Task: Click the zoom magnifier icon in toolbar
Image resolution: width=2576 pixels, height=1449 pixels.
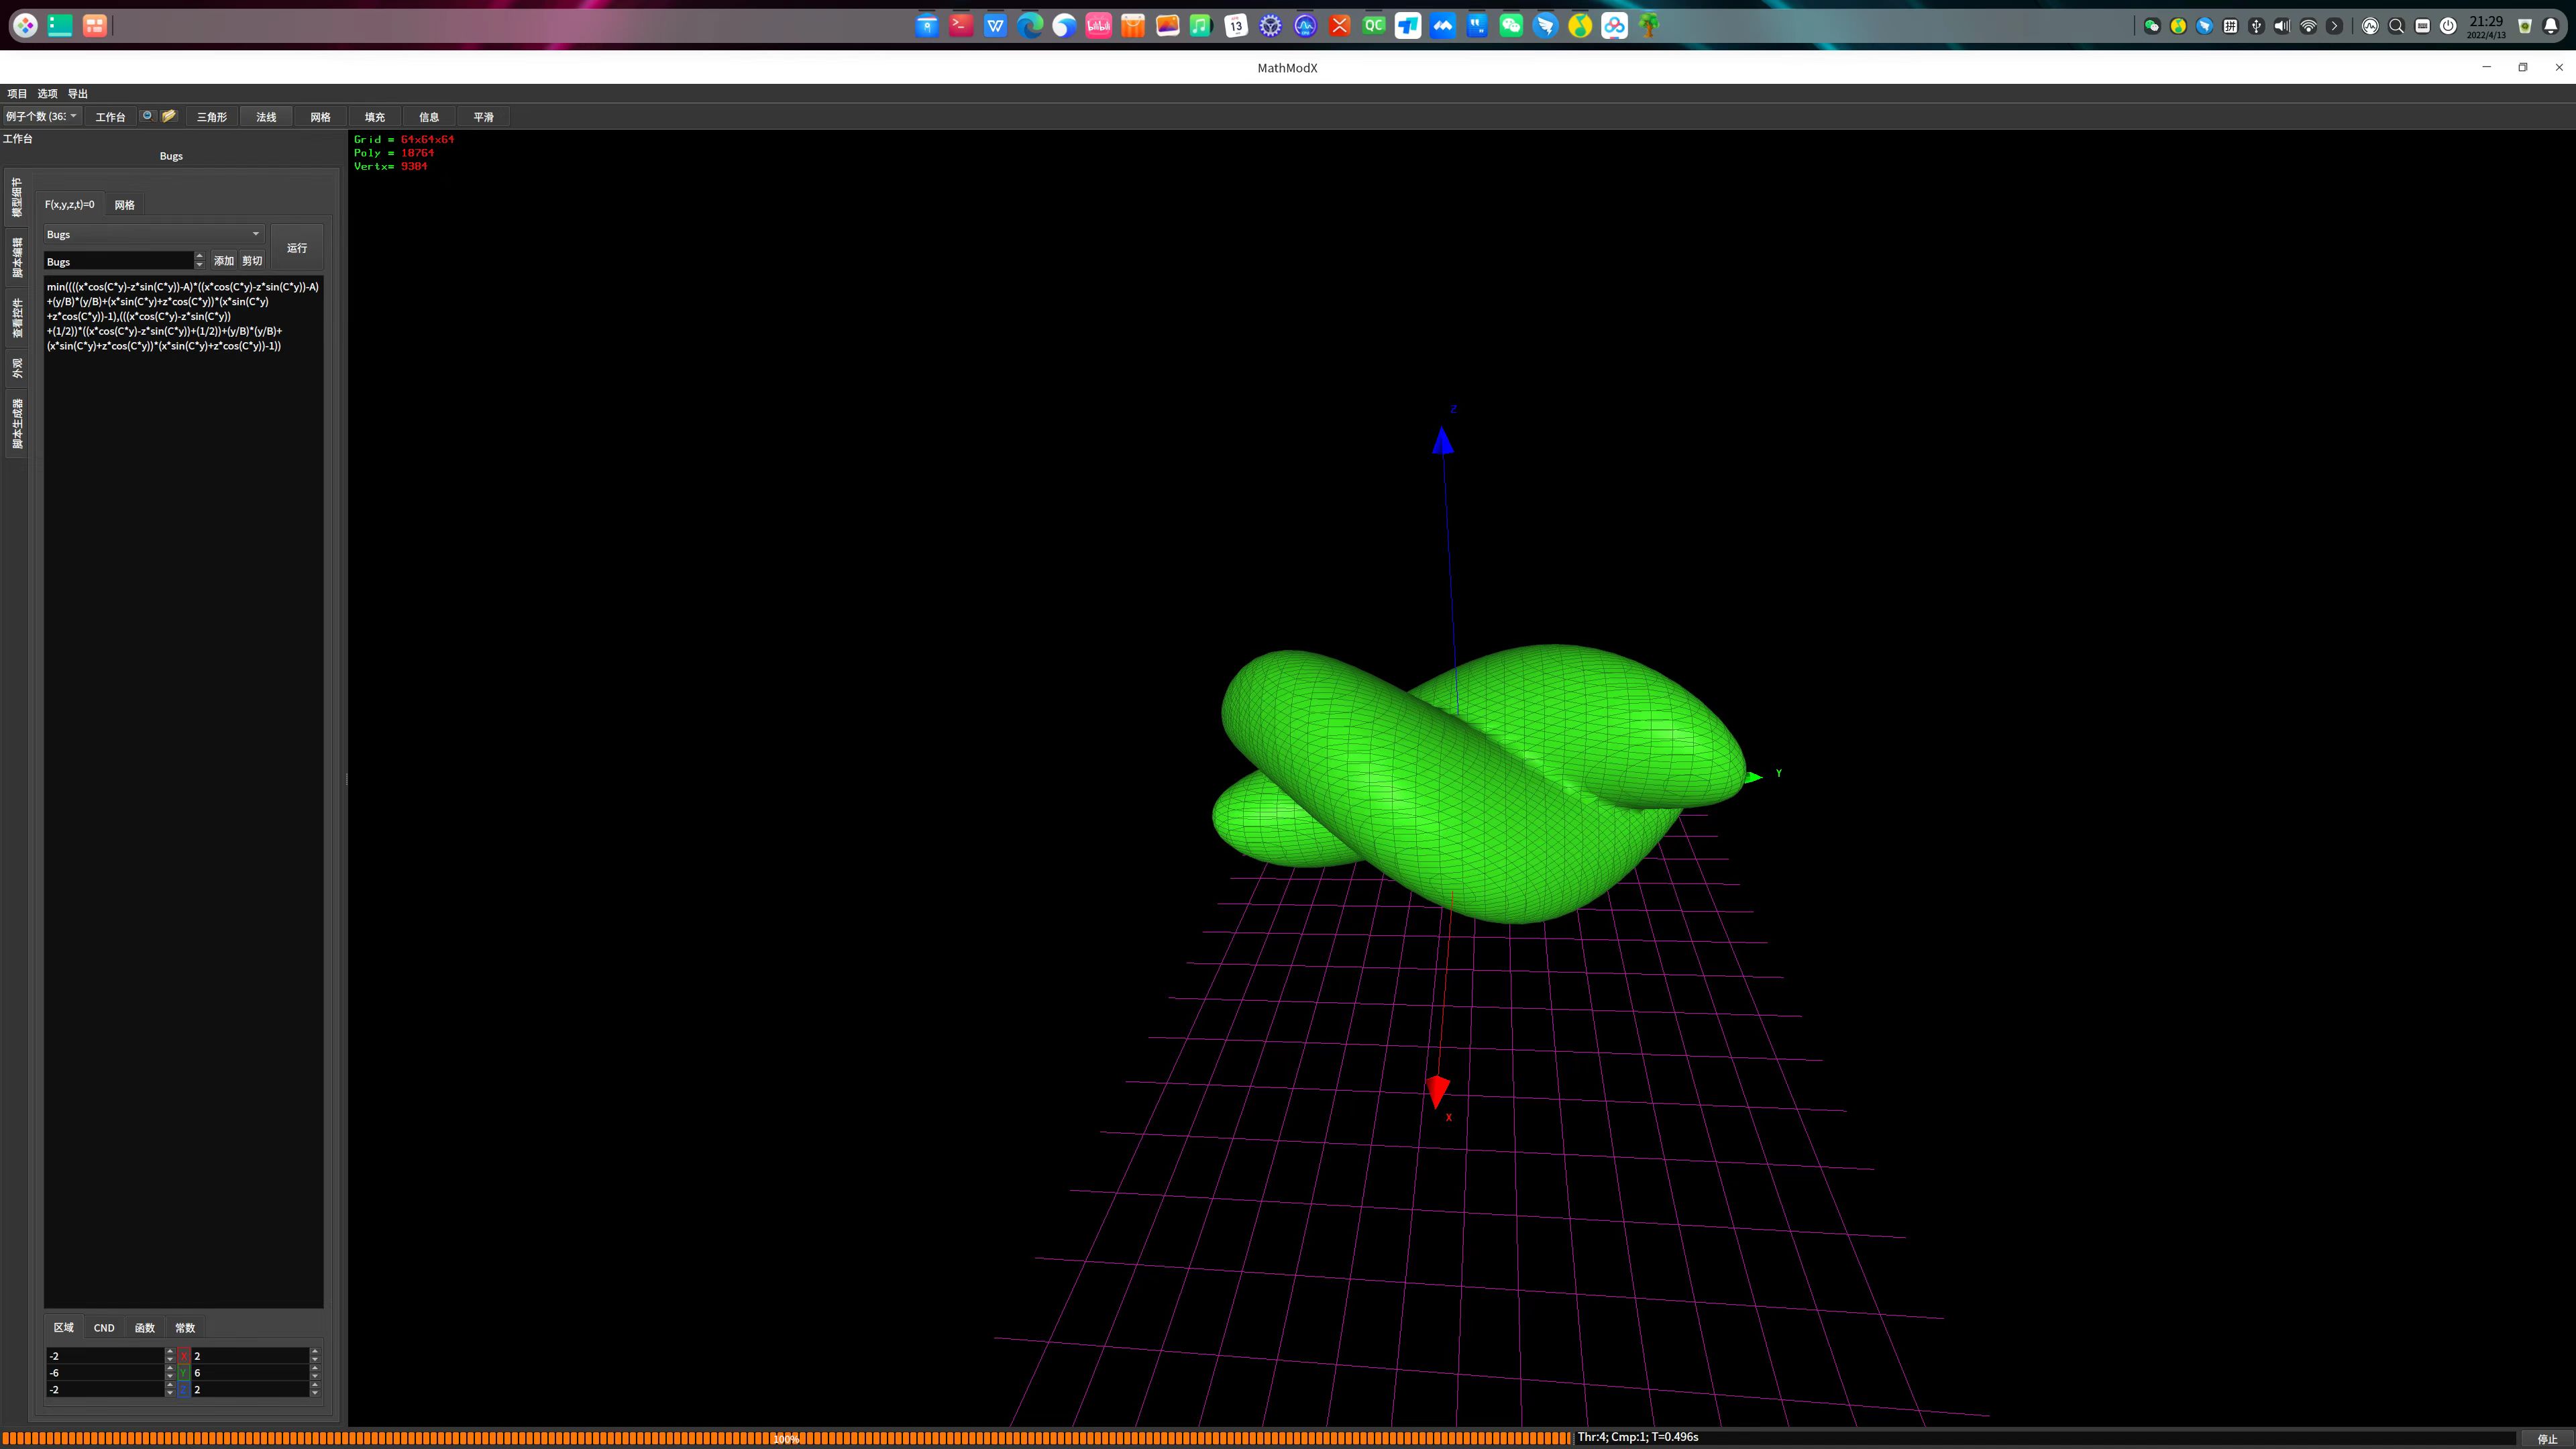Action: (147, 116)
